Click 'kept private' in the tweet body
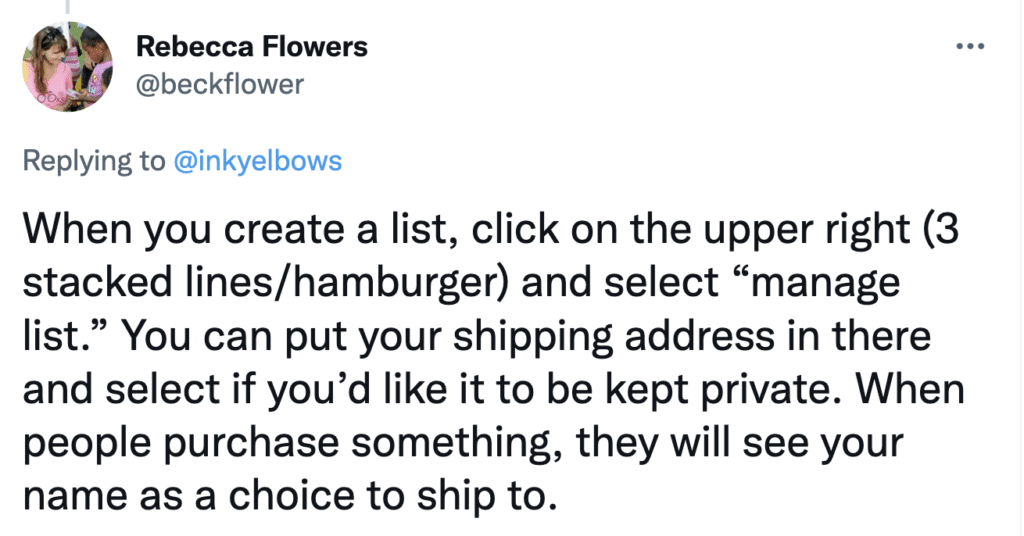Image resolution: width=1024 pixels, height=536 pixels. 725,390
